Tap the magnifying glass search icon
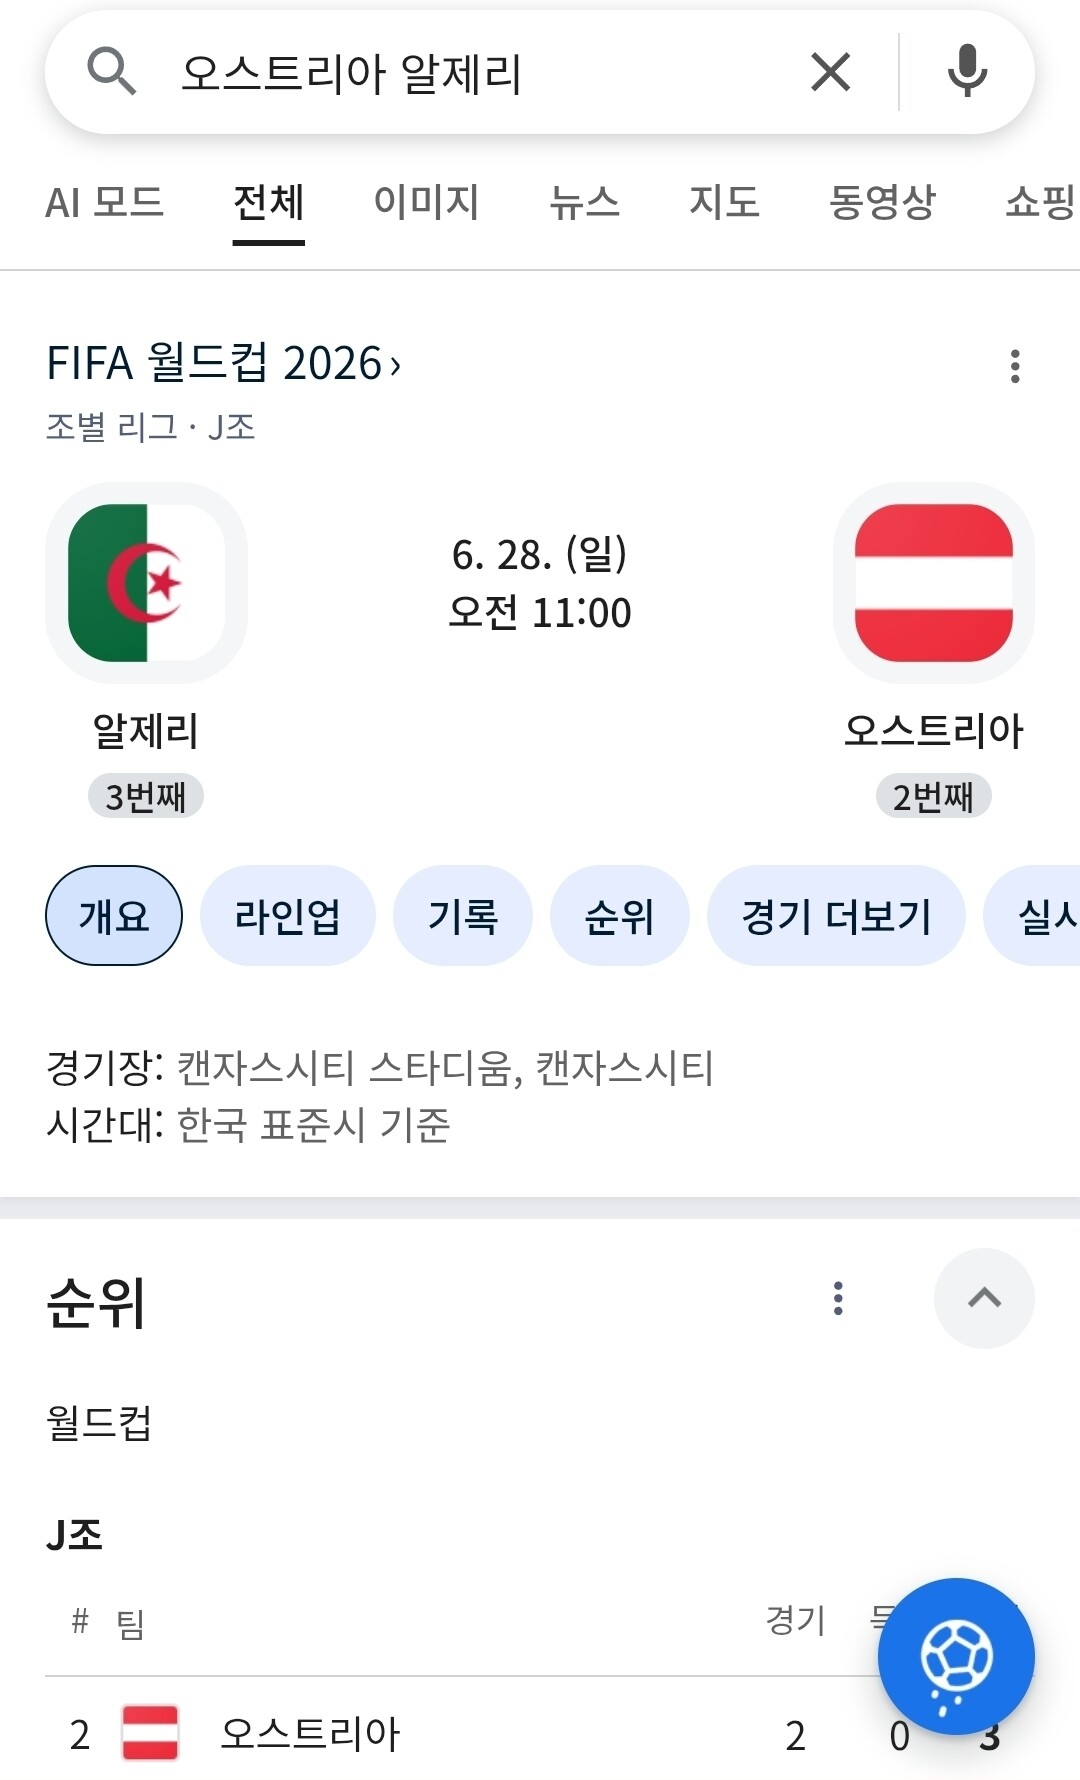 point(111,72)
